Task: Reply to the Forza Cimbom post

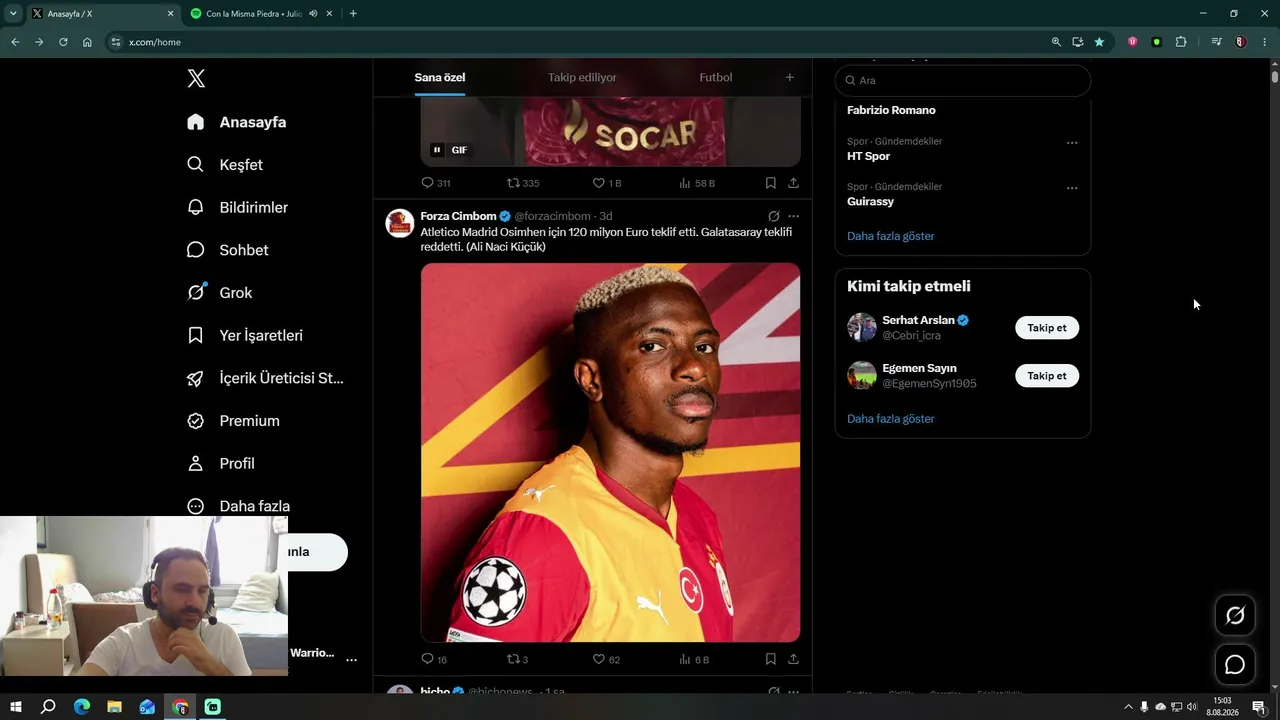Action: [434, 659]
